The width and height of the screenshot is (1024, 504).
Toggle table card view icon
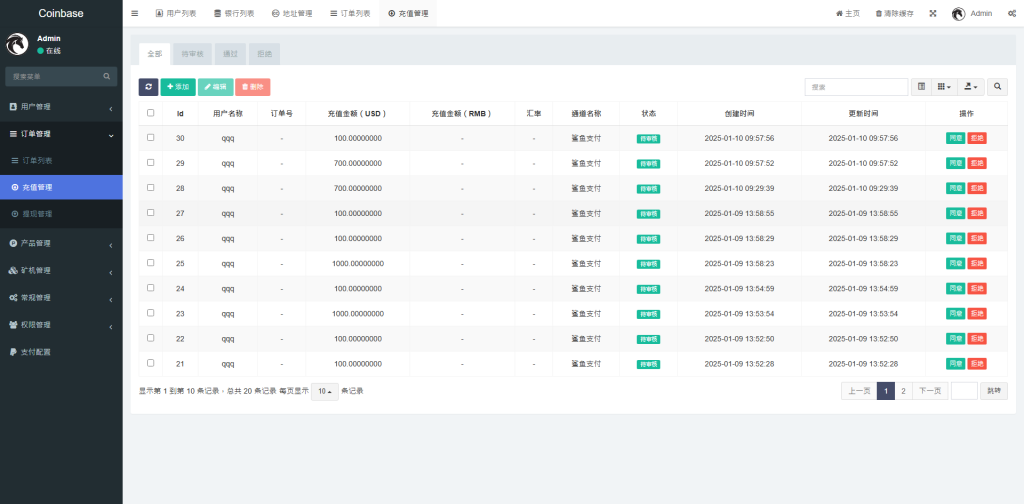pos(922,87)
